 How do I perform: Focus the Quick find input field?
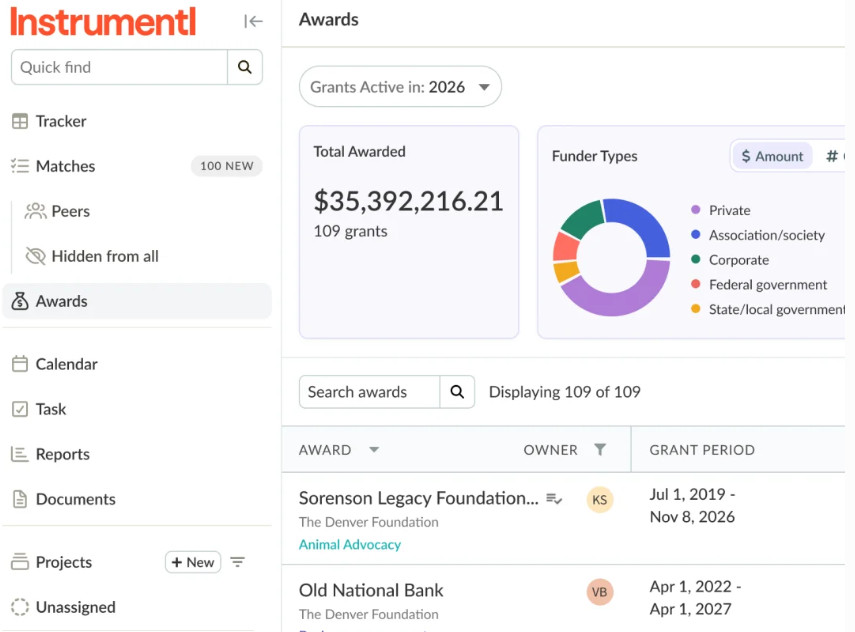click(119, 67)
